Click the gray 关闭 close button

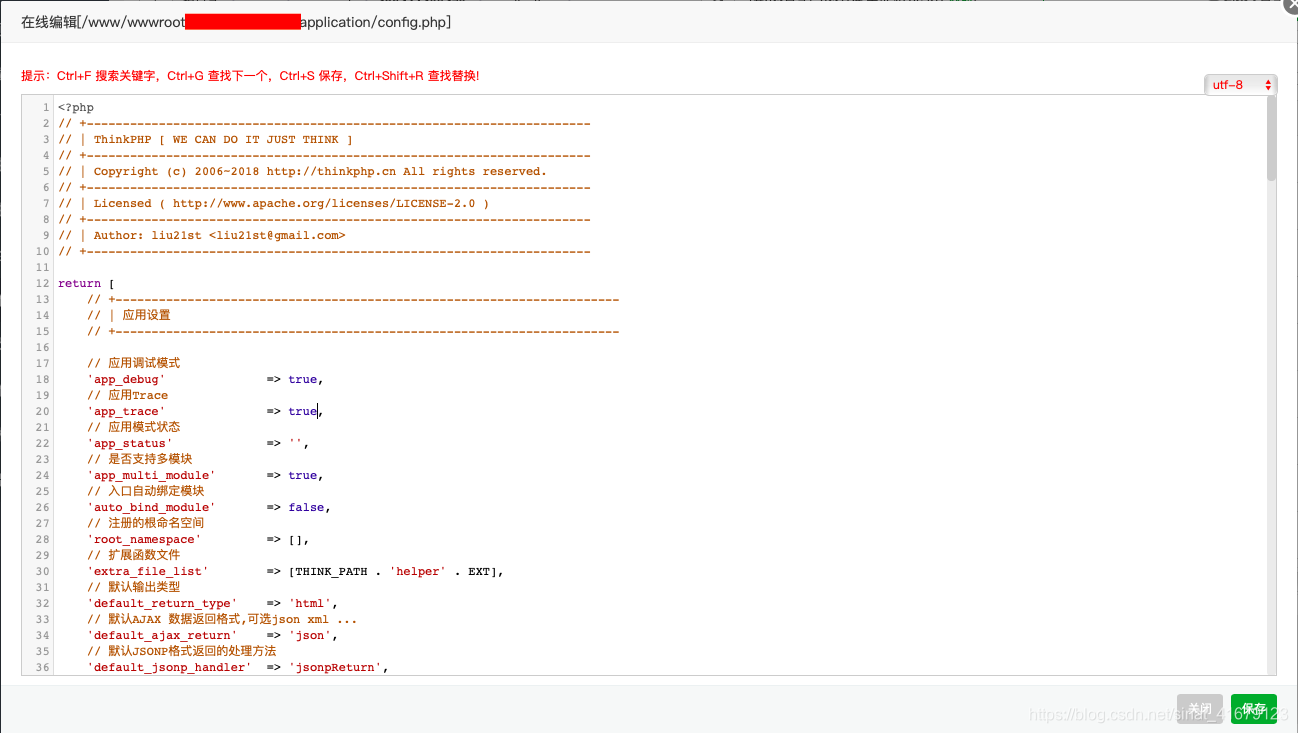1200,709
